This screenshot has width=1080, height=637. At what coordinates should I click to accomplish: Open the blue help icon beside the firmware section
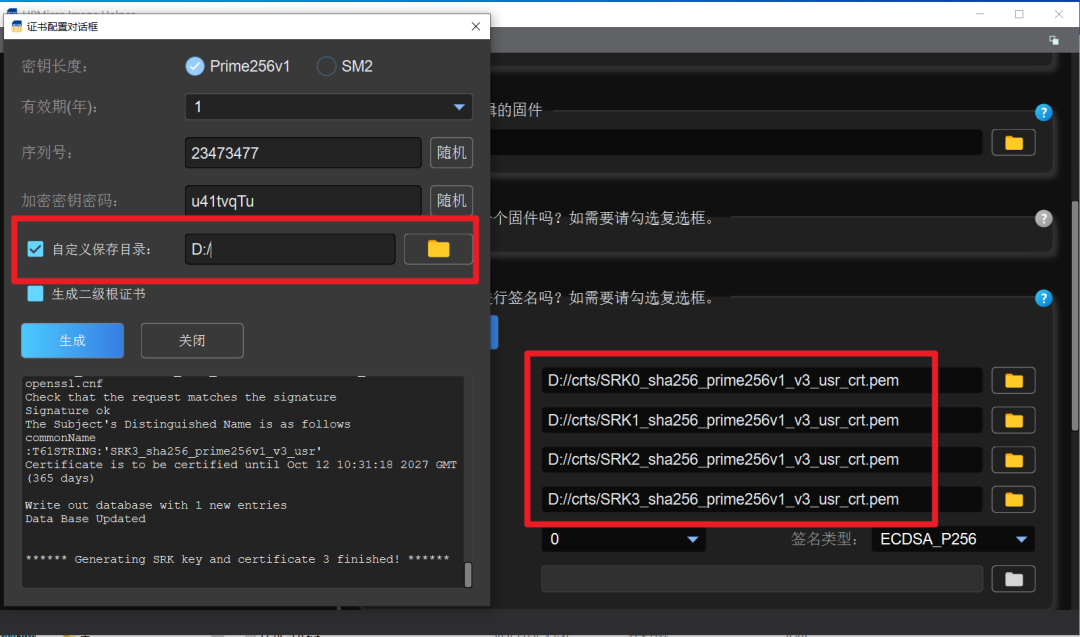(1043, 112)
